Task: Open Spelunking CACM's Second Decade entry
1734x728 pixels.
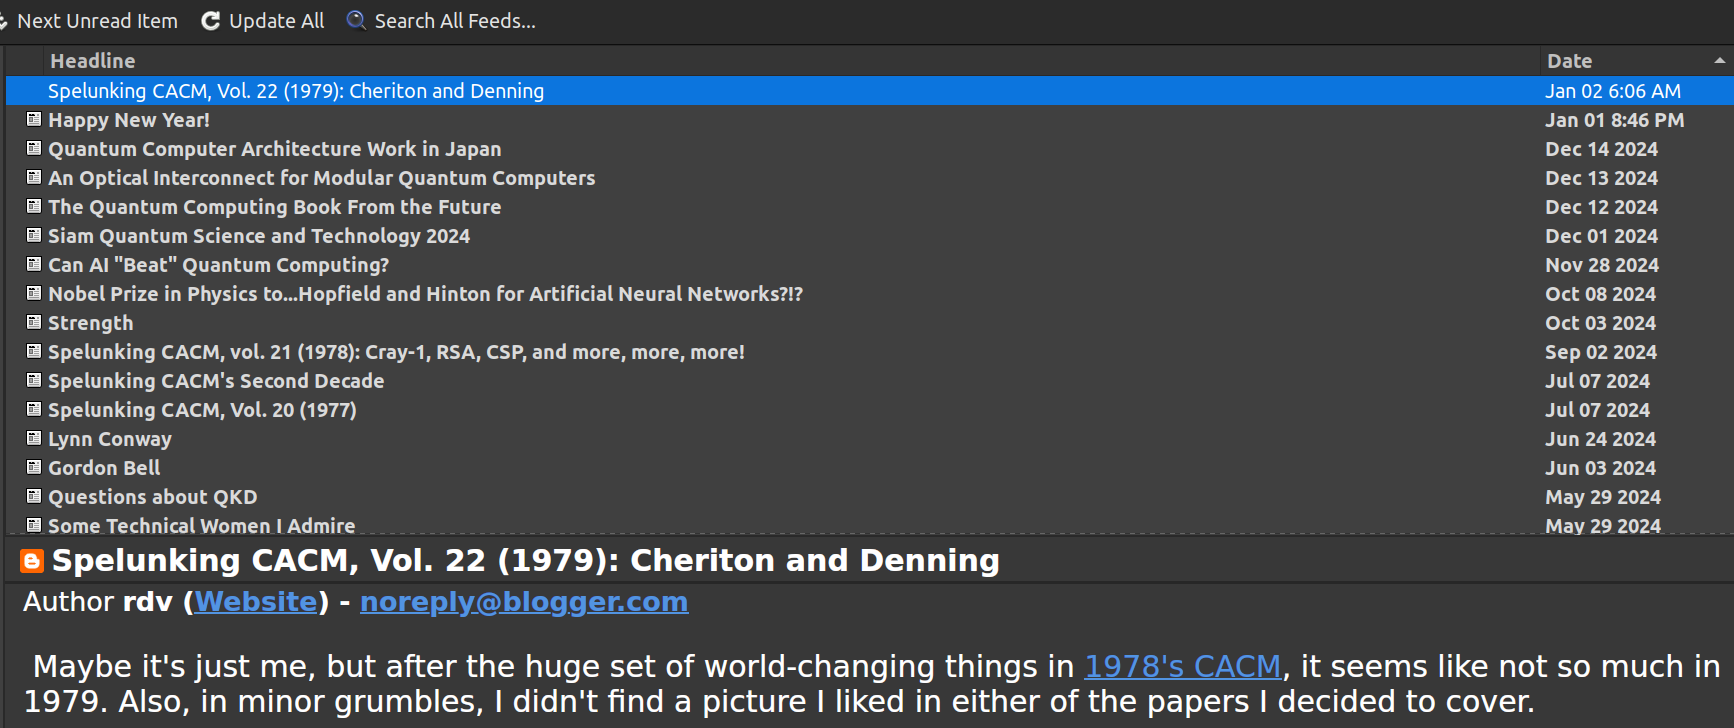Action: (216, 381)
